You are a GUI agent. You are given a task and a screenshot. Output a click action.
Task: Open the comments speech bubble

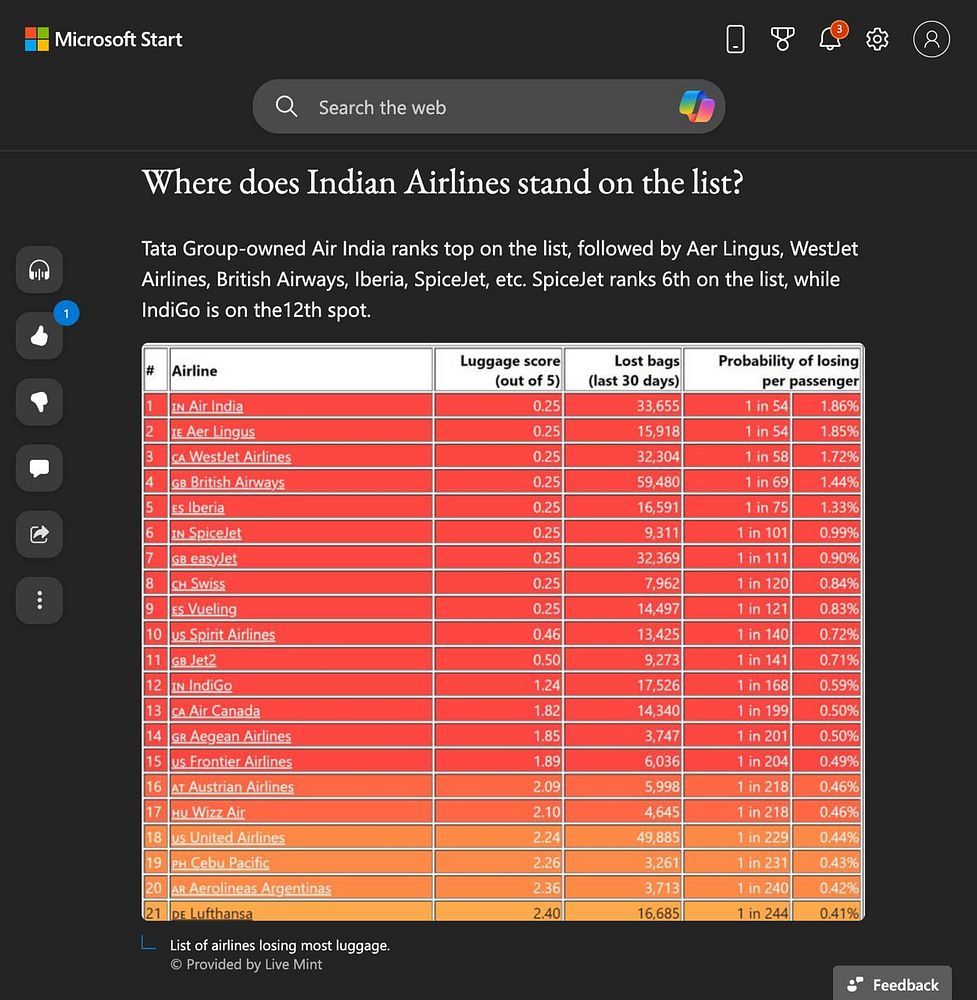(x=40, y=468)
